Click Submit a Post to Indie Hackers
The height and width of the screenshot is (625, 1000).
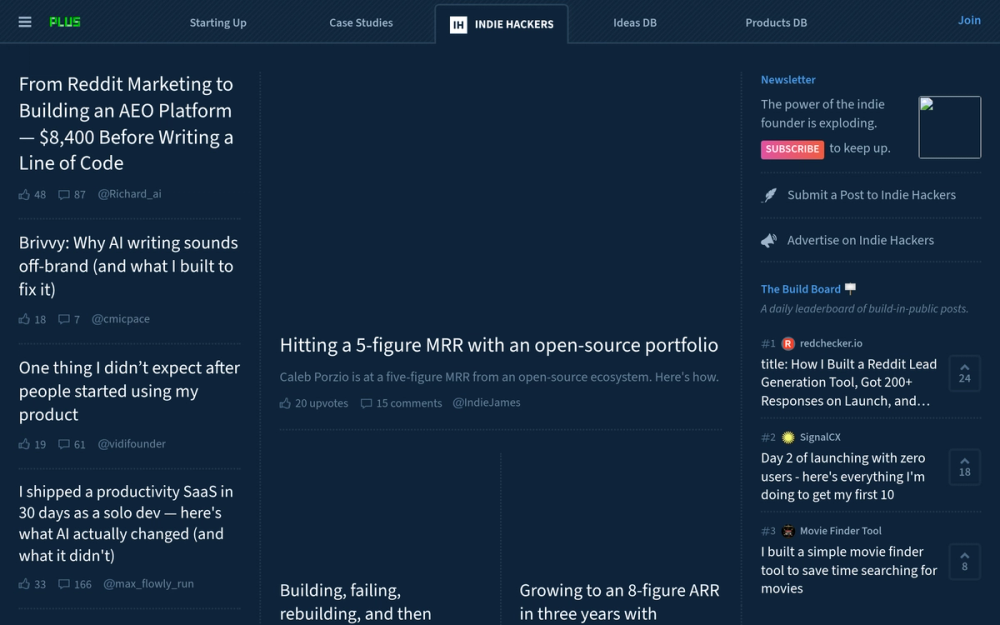[x=871, y=195]
